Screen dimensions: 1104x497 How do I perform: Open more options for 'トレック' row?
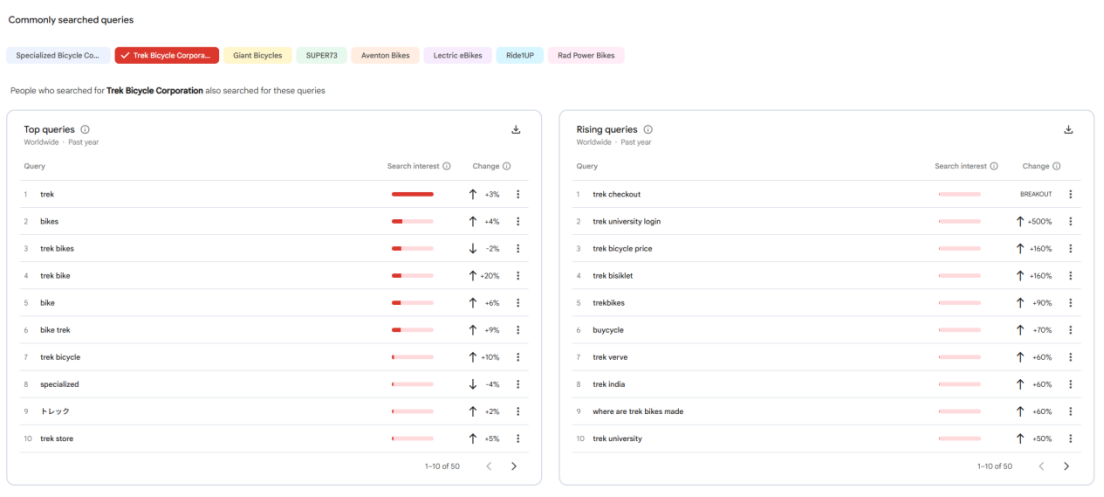pyautogui.click(x=518, y=411)
